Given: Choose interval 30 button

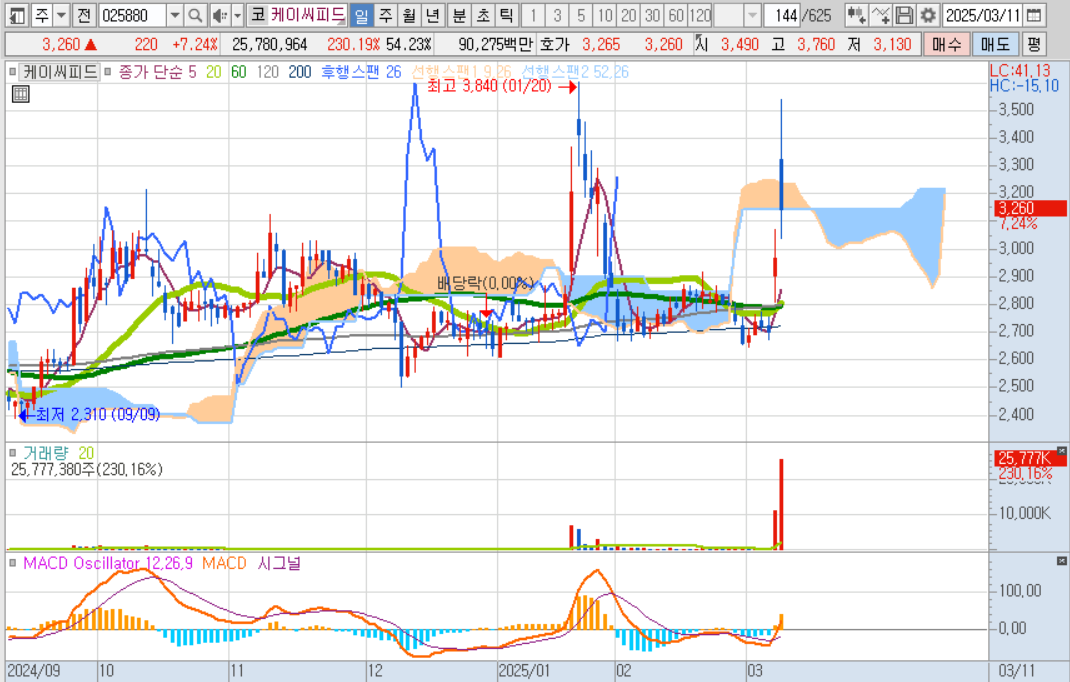Looking at the screenshot, I should (x=652, y=14).
